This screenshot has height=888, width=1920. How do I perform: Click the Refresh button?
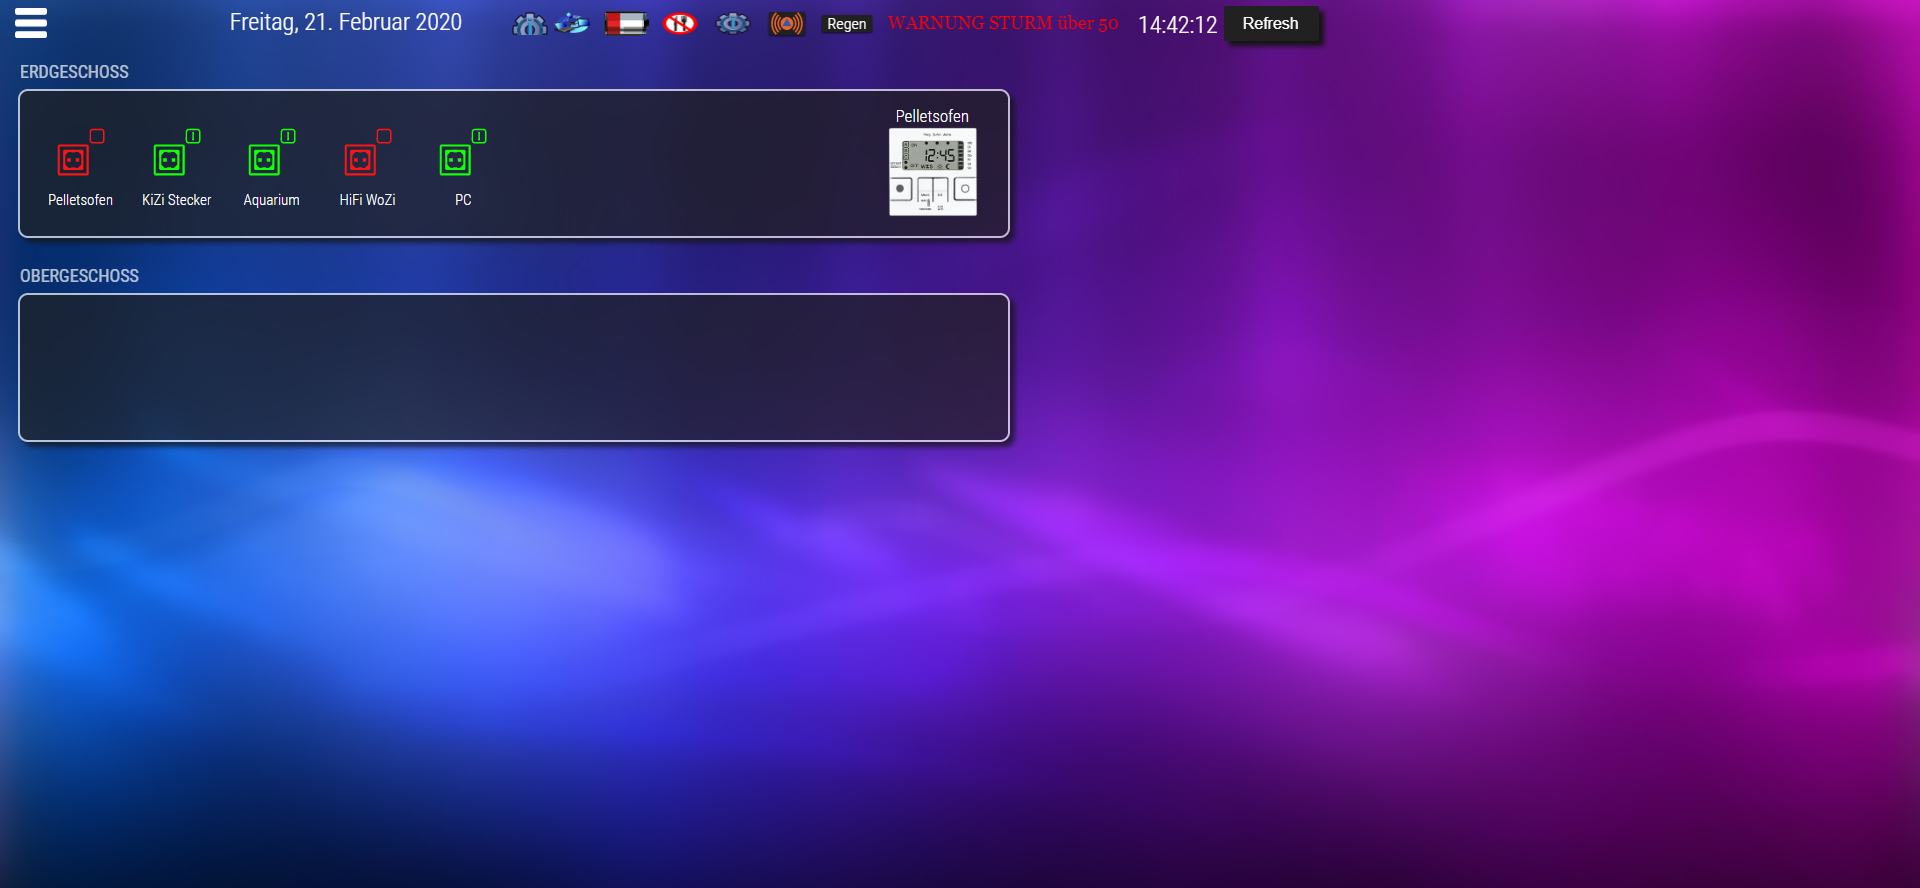(x=1270, y=24)
